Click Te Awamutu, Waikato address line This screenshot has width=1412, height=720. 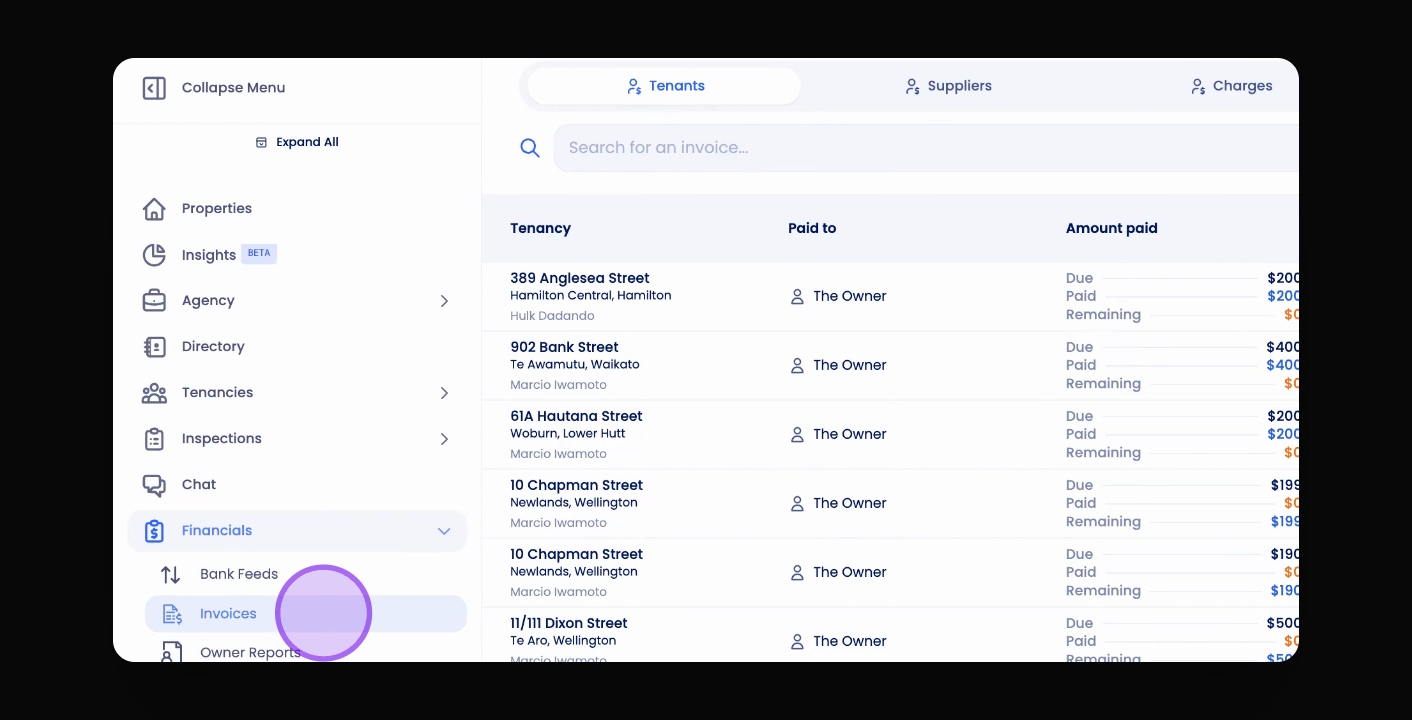pyautogui.click(x=575, y=365)
